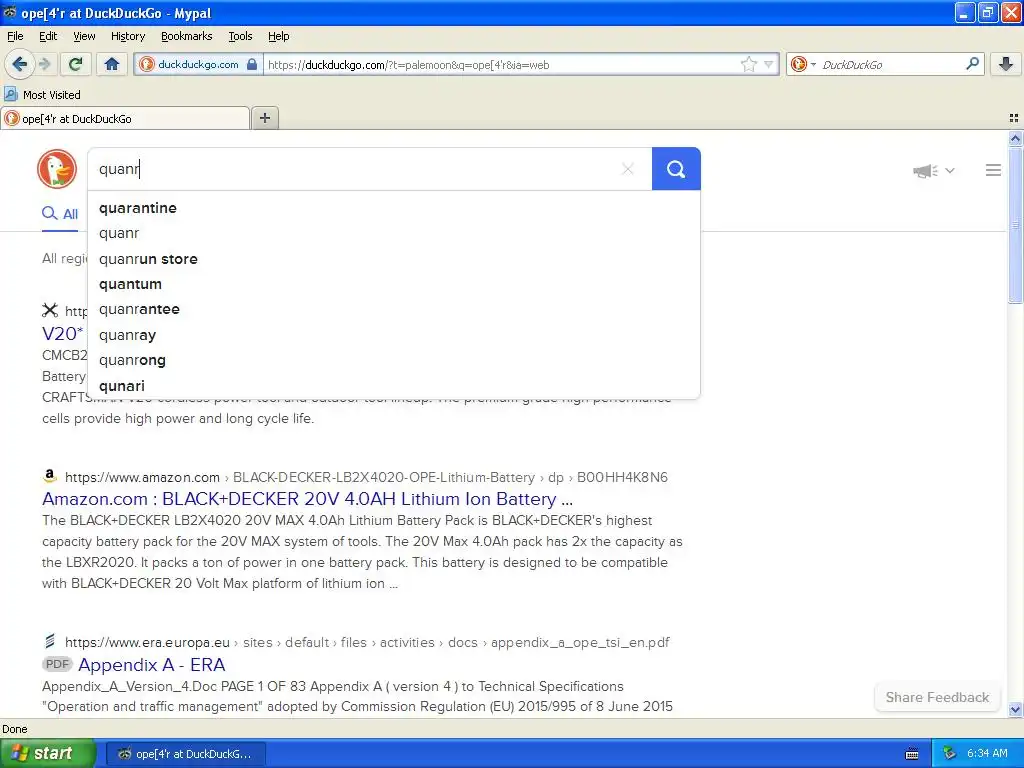
Task: Open the Most Visited bookmarks folder
Action: [43, 94]
